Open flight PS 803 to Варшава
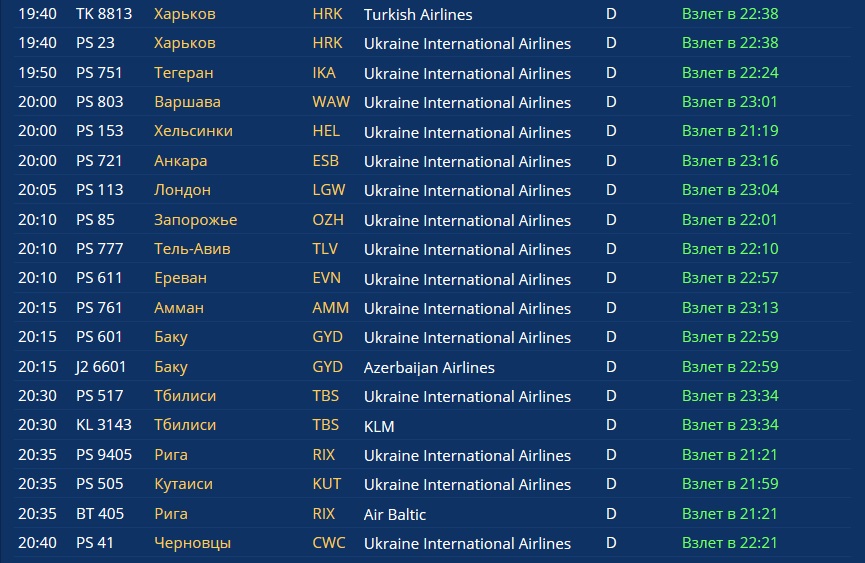Image resolution: width=865 pixels, height=563 pixels. tap(100, 102)
